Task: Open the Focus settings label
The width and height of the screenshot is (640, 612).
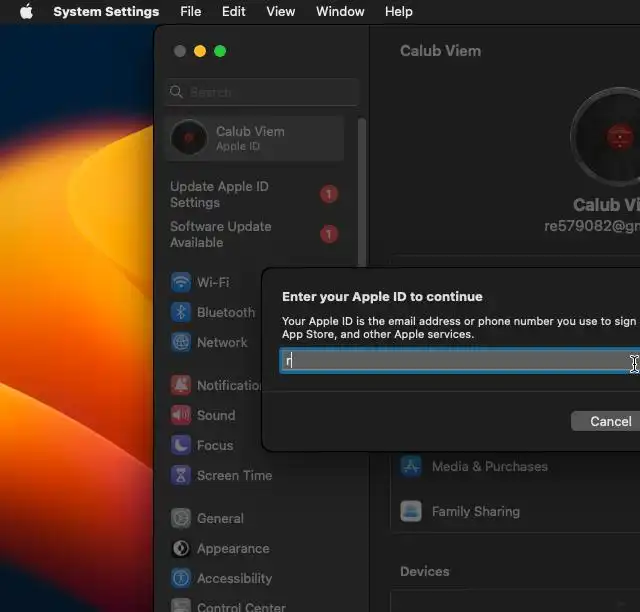Action: pyautogui.click(x=215, y=445)
